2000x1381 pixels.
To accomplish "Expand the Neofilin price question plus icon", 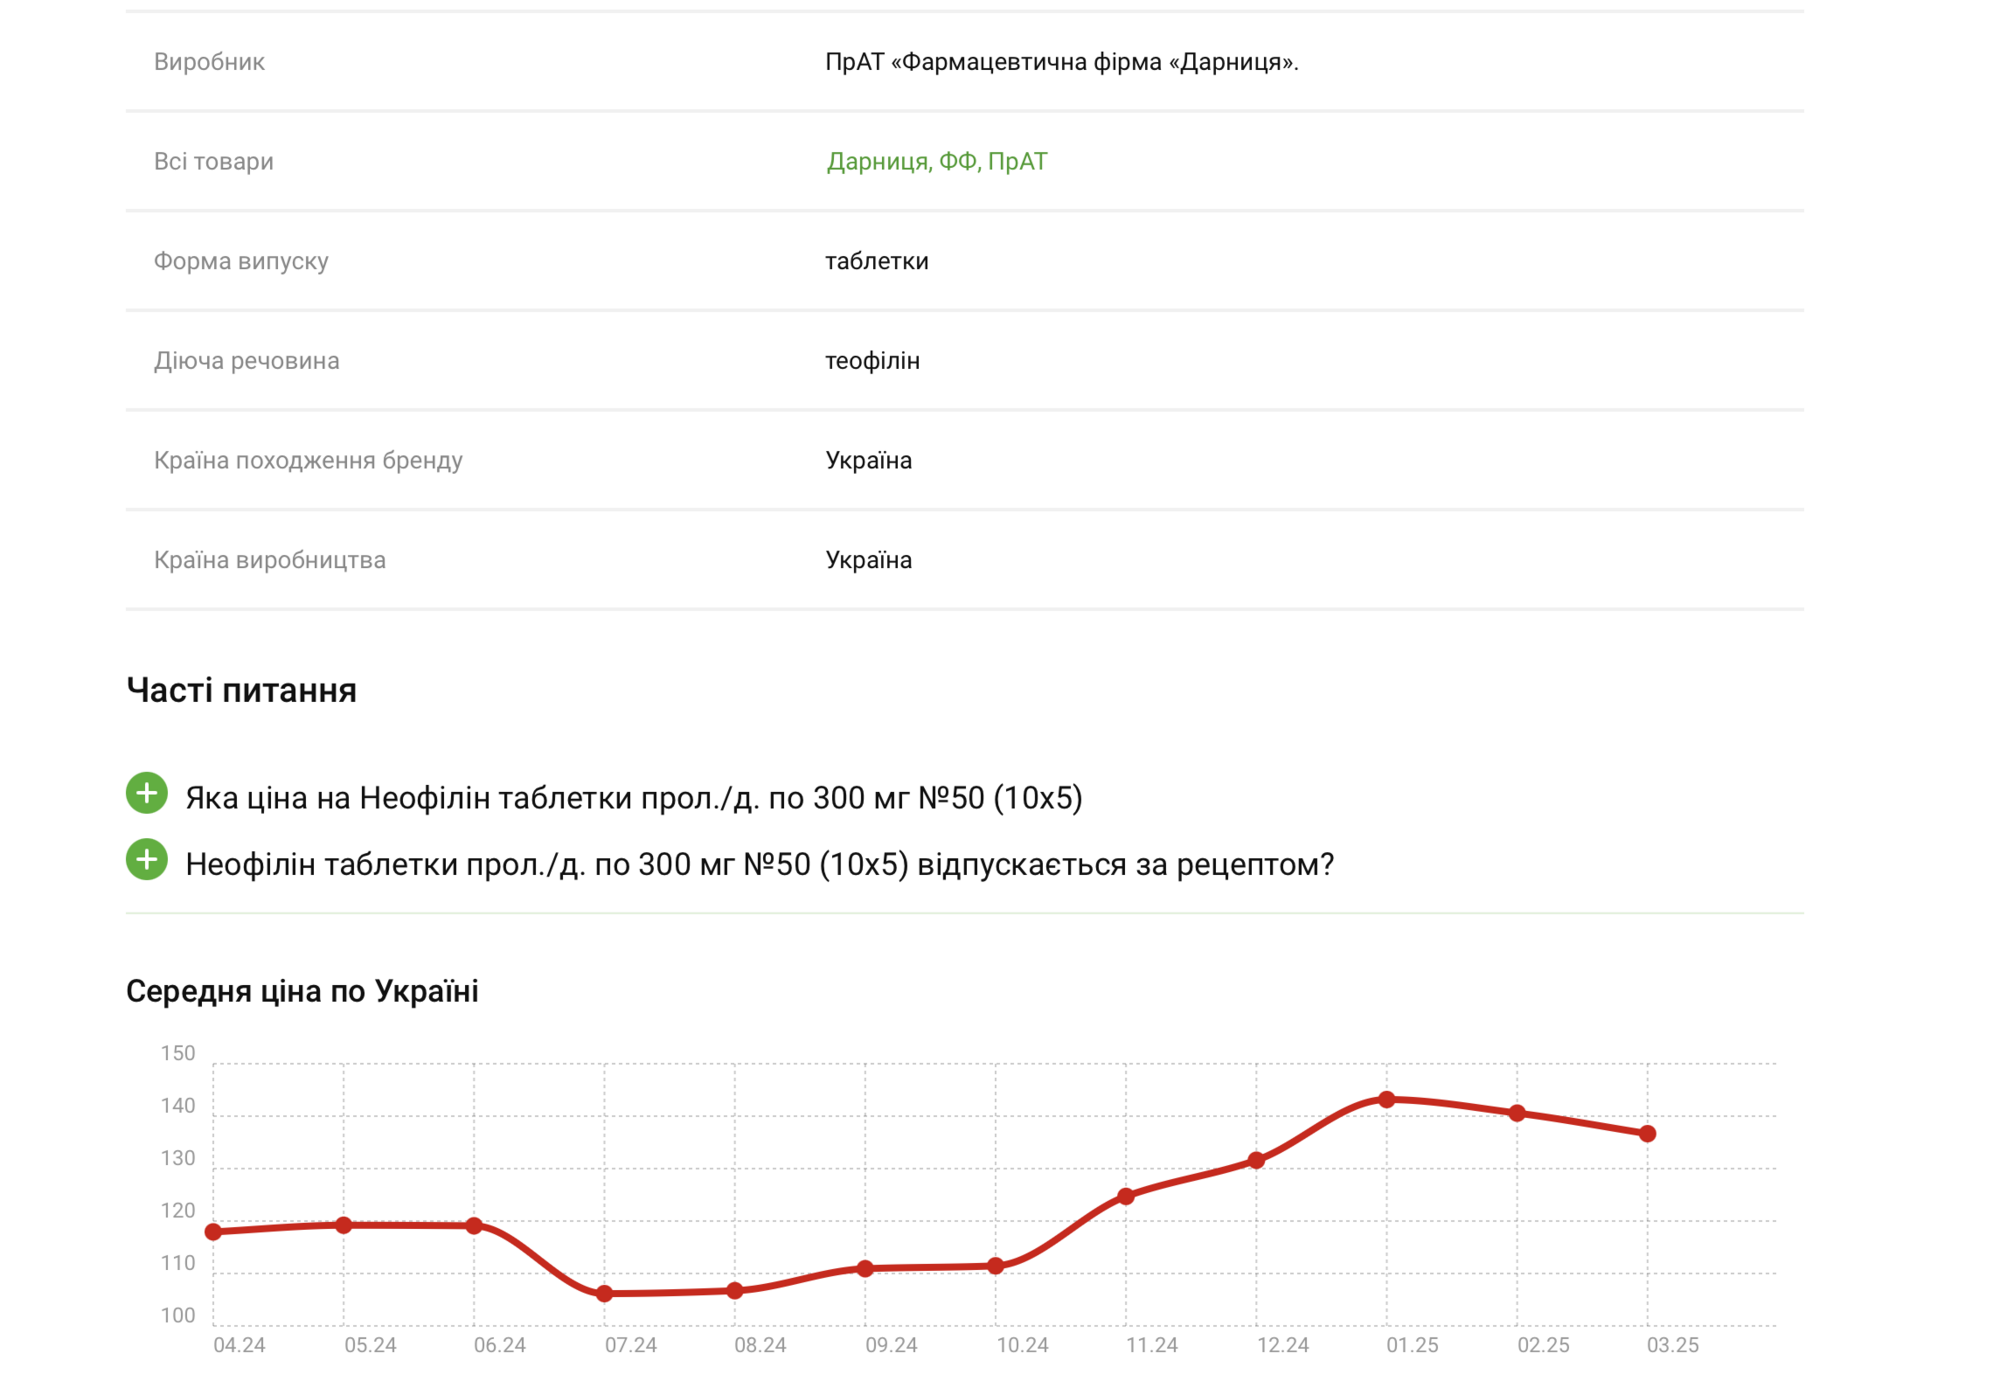I will click(146, 793).
